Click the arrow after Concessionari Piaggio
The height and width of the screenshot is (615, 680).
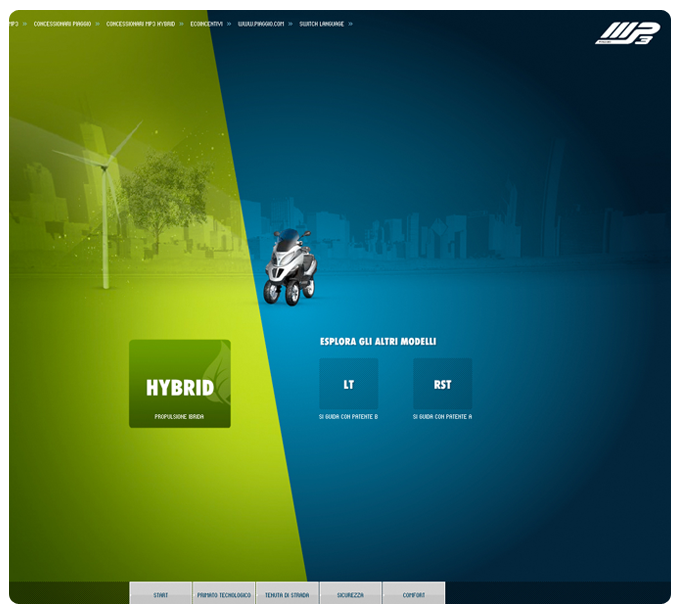pyautogui.click(x=98, y=24)
